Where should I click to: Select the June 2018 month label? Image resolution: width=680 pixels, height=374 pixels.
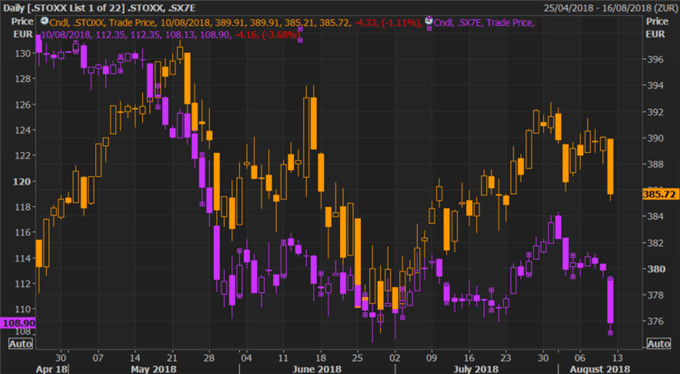pos(317,369)
